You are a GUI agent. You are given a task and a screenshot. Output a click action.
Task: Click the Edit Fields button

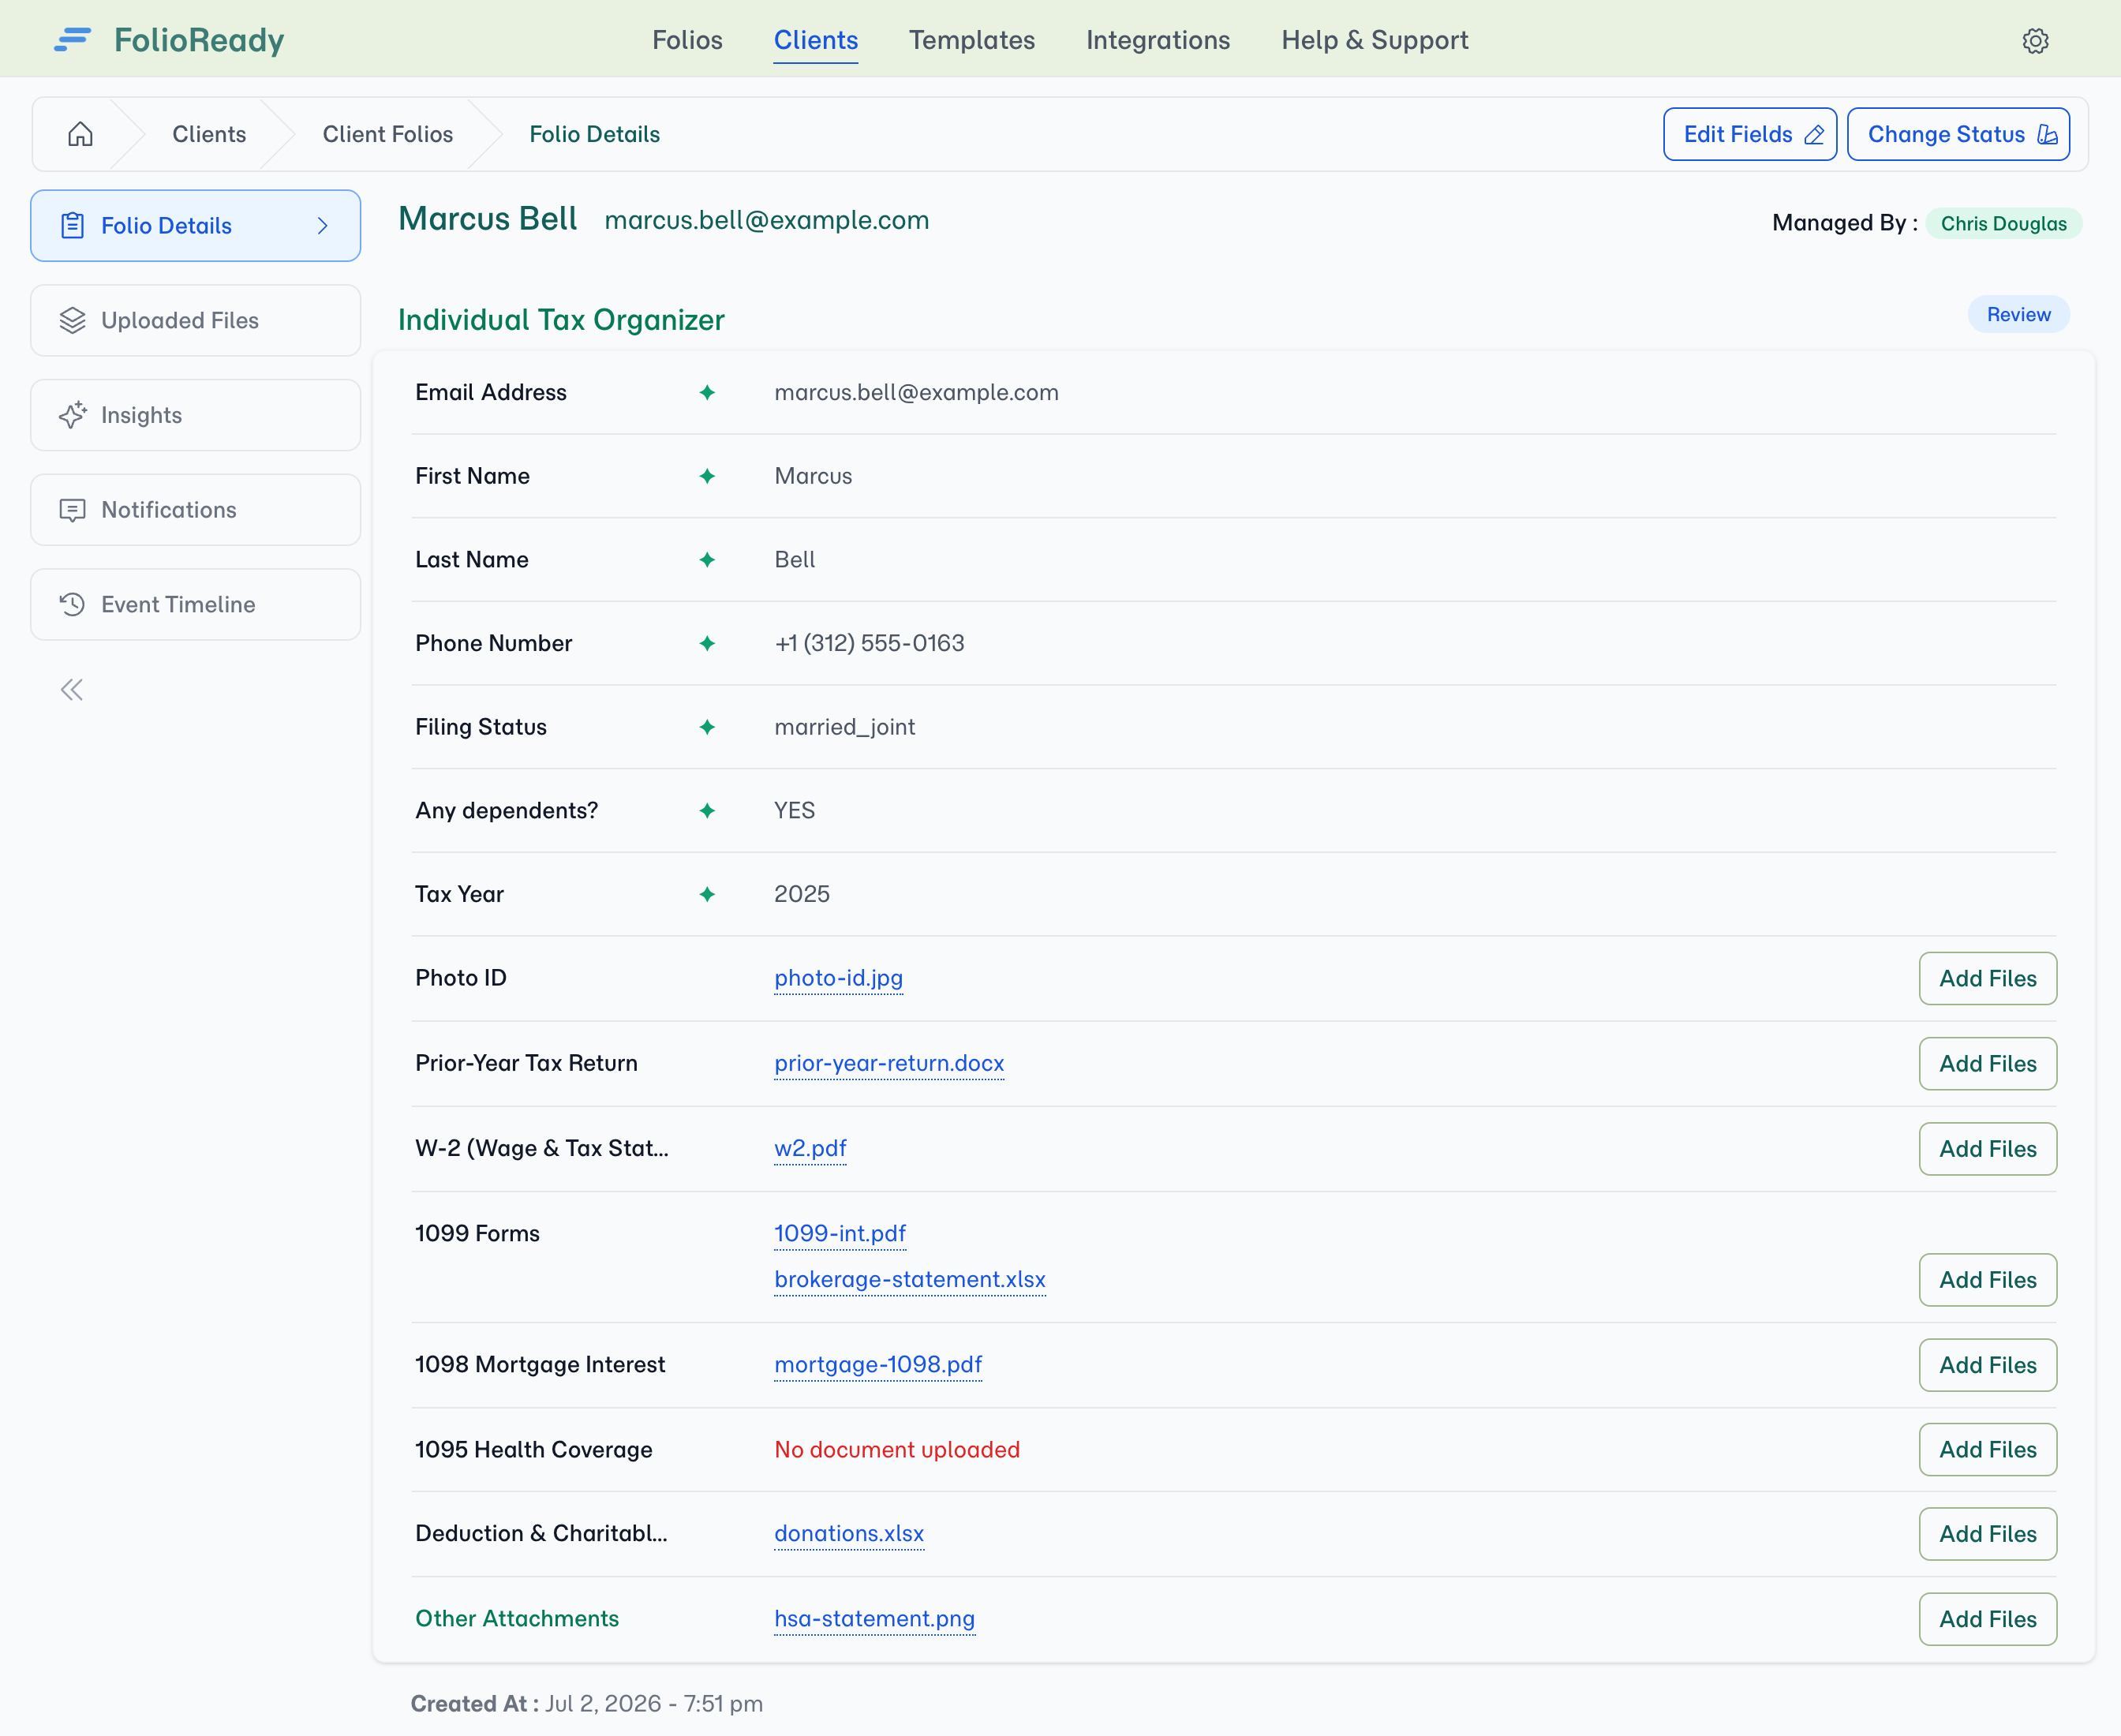1749,134
